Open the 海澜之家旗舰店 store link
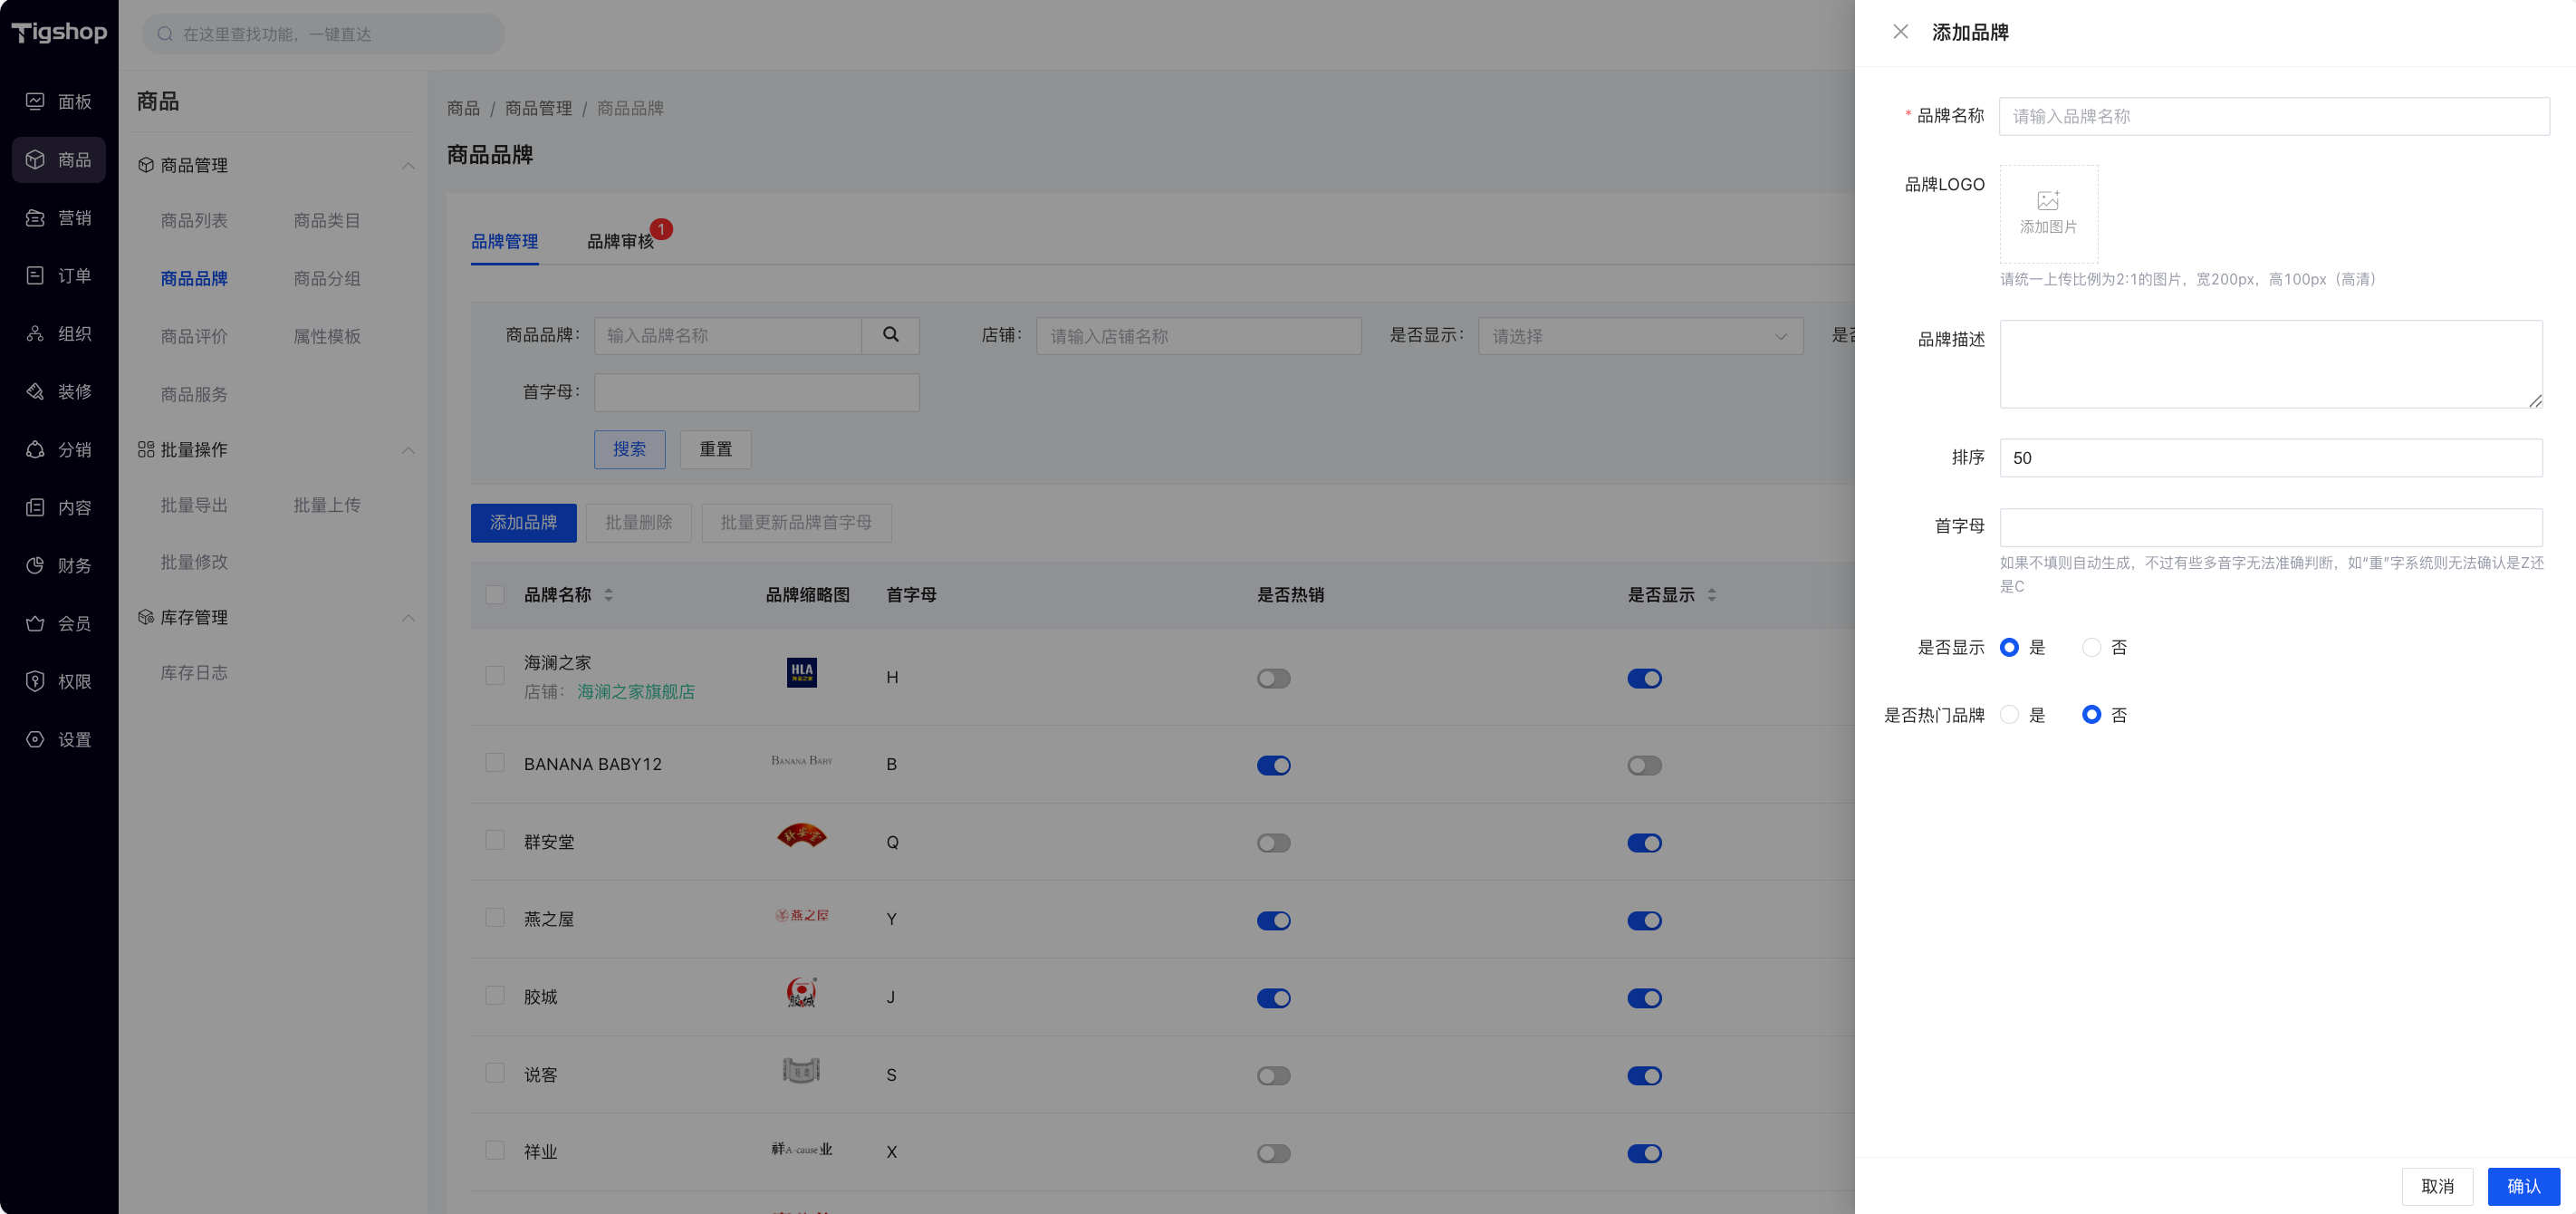This screenshot has width=2576, height=1214. (x=636, y=691)
